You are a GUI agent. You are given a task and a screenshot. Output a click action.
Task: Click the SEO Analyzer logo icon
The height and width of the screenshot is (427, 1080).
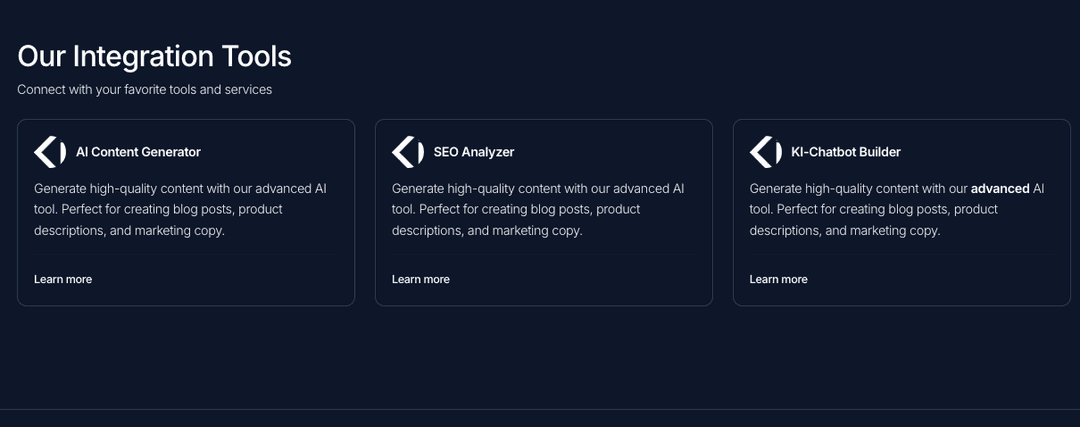click(408, 152)
